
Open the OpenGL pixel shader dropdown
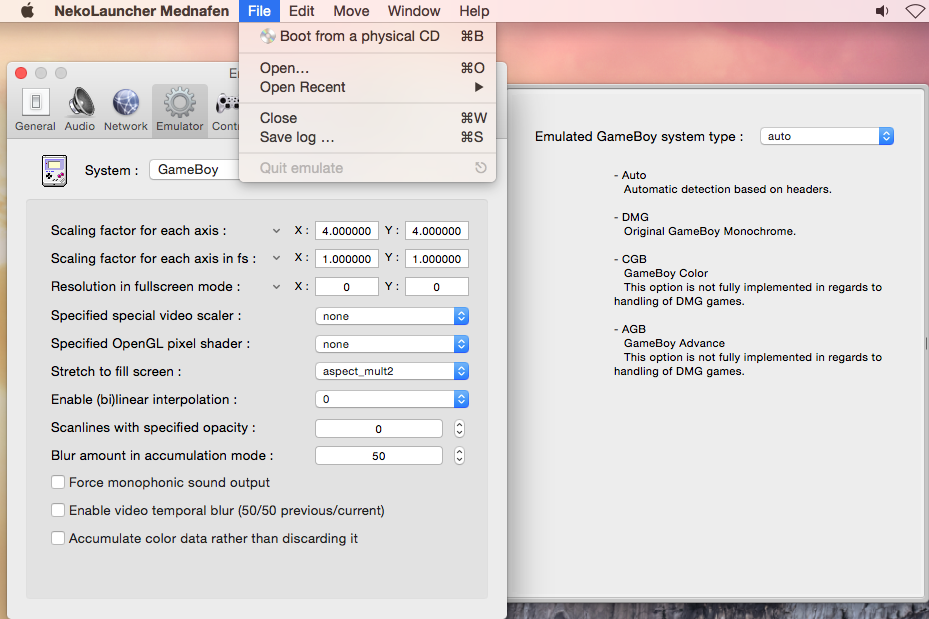coord(392,344)
